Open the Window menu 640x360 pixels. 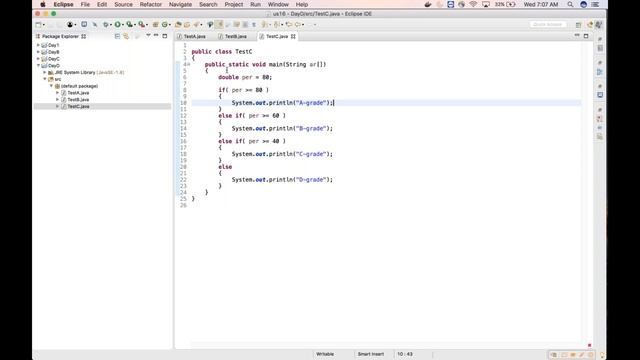[278, 4]
